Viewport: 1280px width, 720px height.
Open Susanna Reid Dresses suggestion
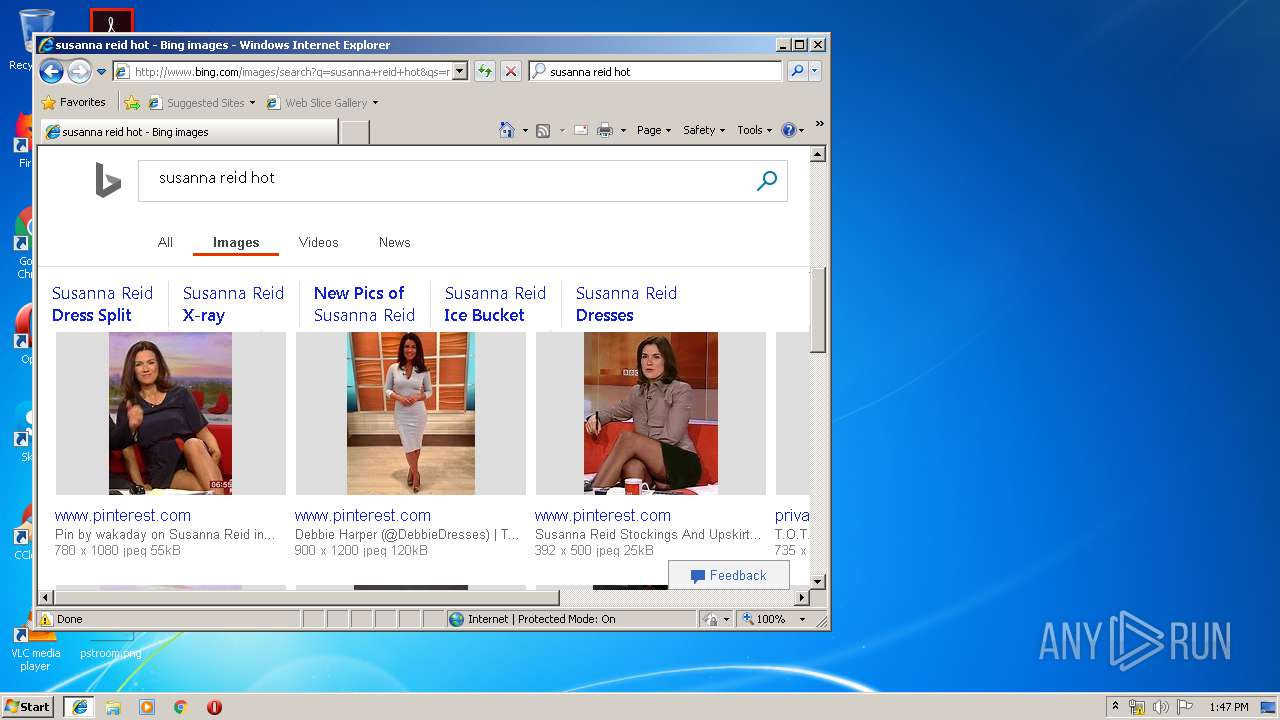626,304
